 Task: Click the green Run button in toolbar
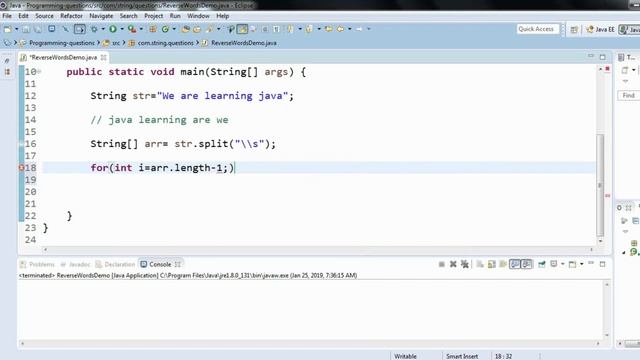pos(113,29)
